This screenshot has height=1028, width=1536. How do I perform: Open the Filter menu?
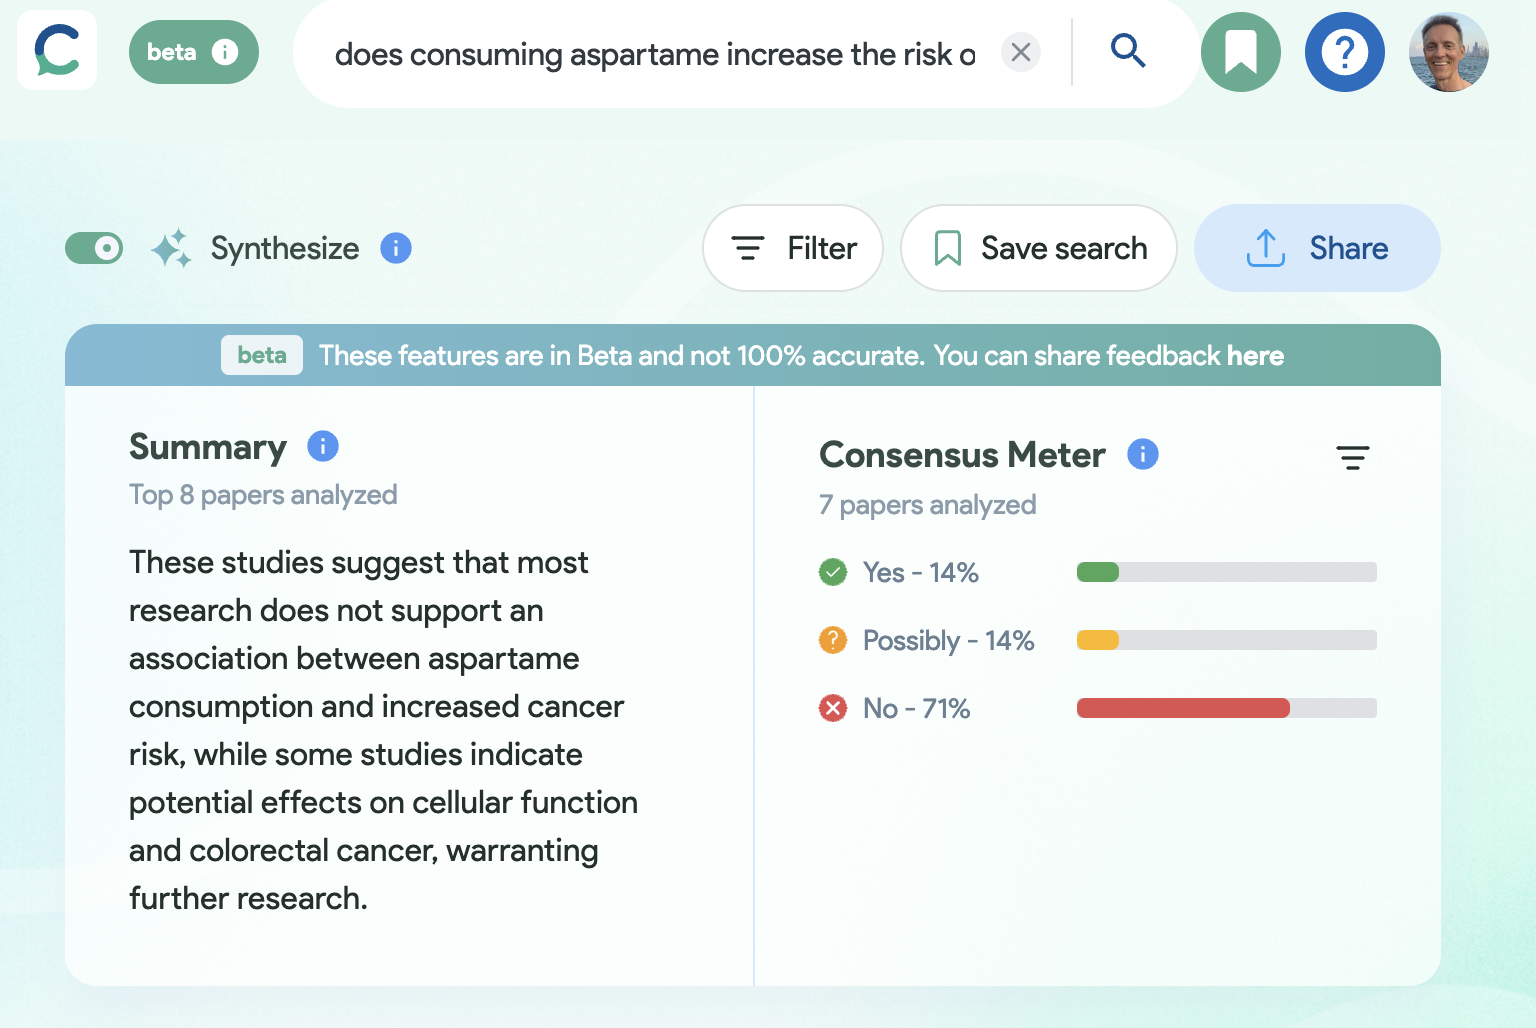coord(793,248)
